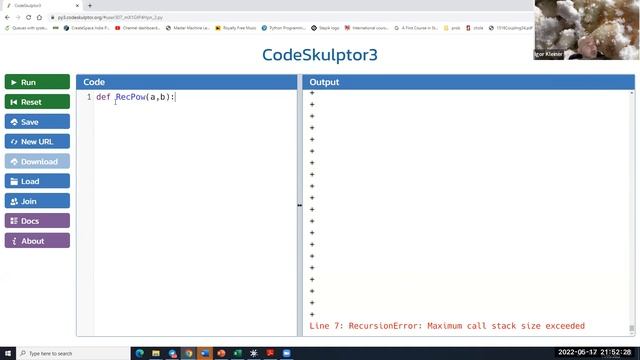Open Zoom from taskbar
Viewport: 640px width, 360px height.
pos(287,353)
